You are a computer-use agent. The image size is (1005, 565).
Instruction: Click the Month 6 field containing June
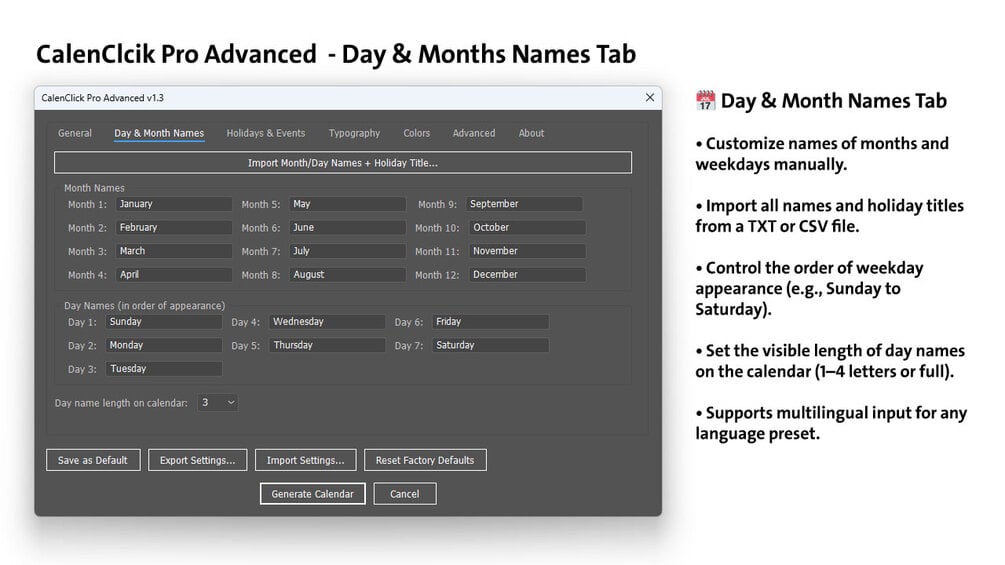coord(347,227)
